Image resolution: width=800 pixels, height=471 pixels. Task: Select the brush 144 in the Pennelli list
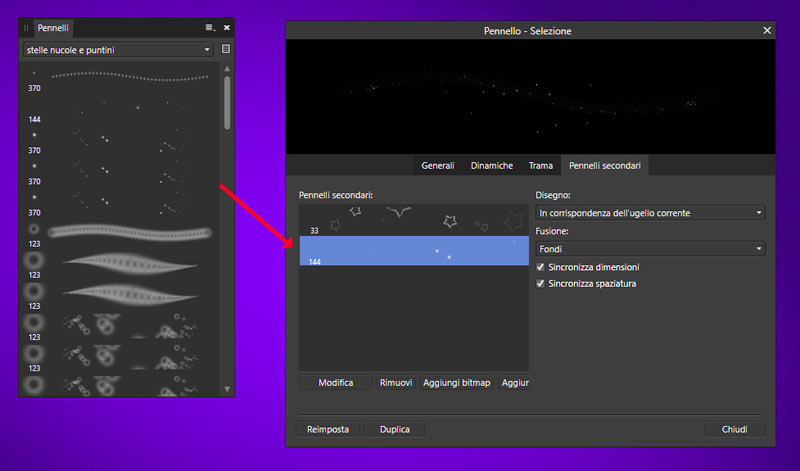[119, 110]
